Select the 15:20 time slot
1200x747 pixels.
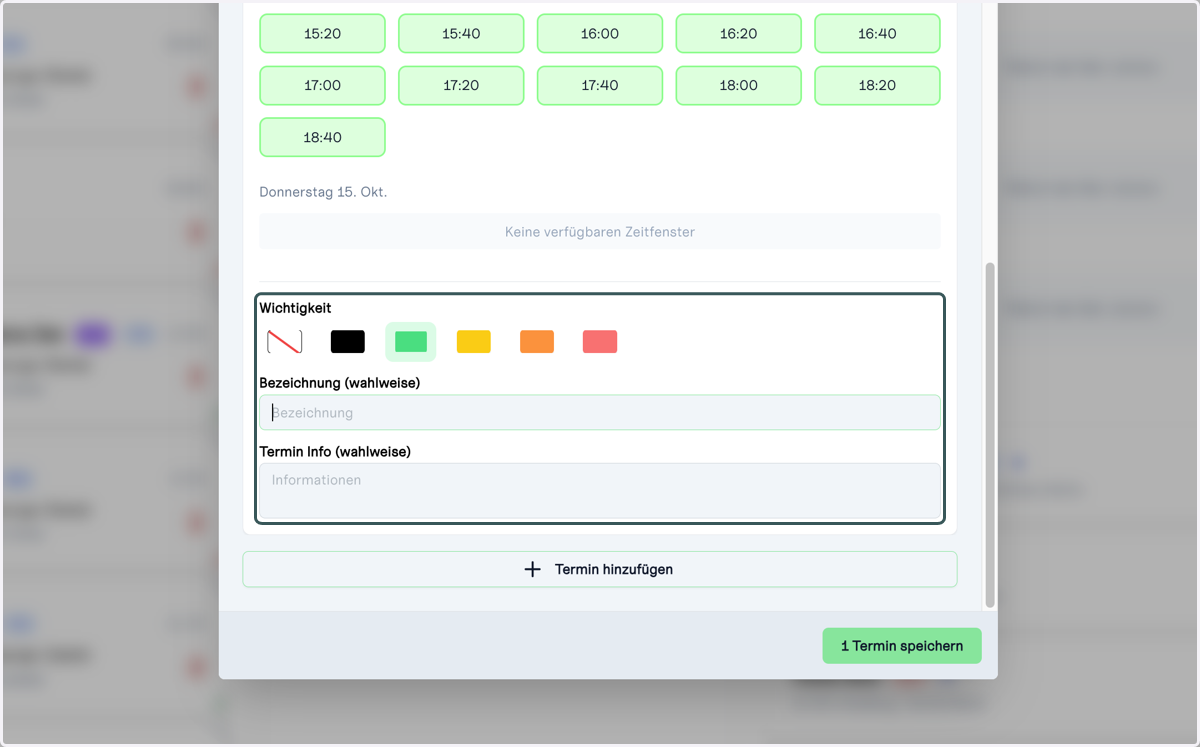tap(322, 33)
